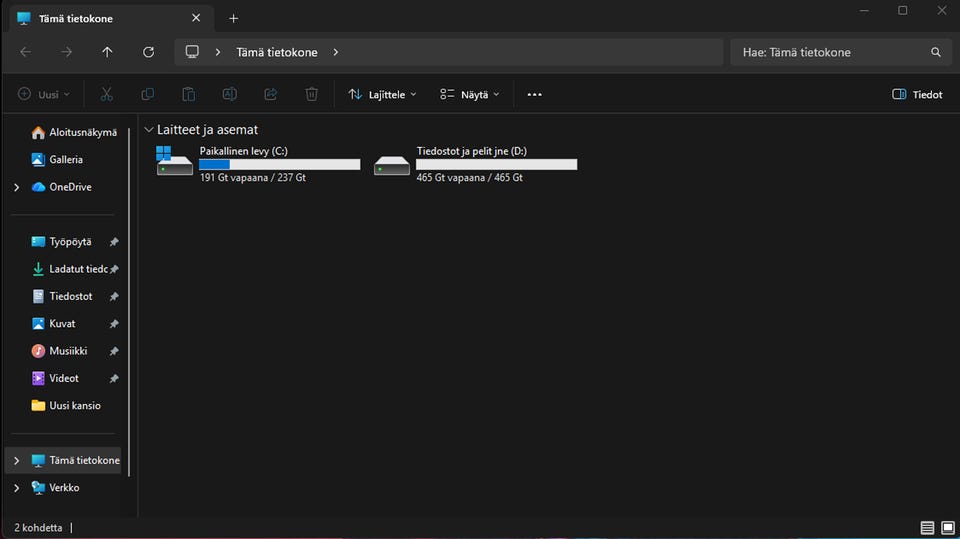Open the Näytä view dropdown
Screen dimensions: 960x539
(x=470, y=94)
